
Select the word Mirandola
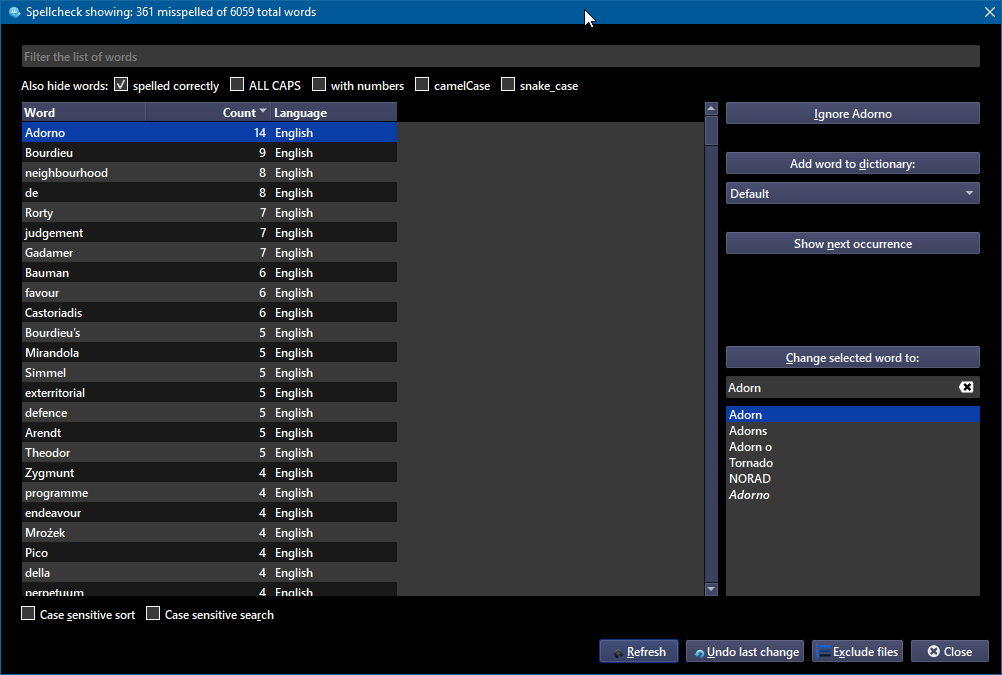point(210,352)
